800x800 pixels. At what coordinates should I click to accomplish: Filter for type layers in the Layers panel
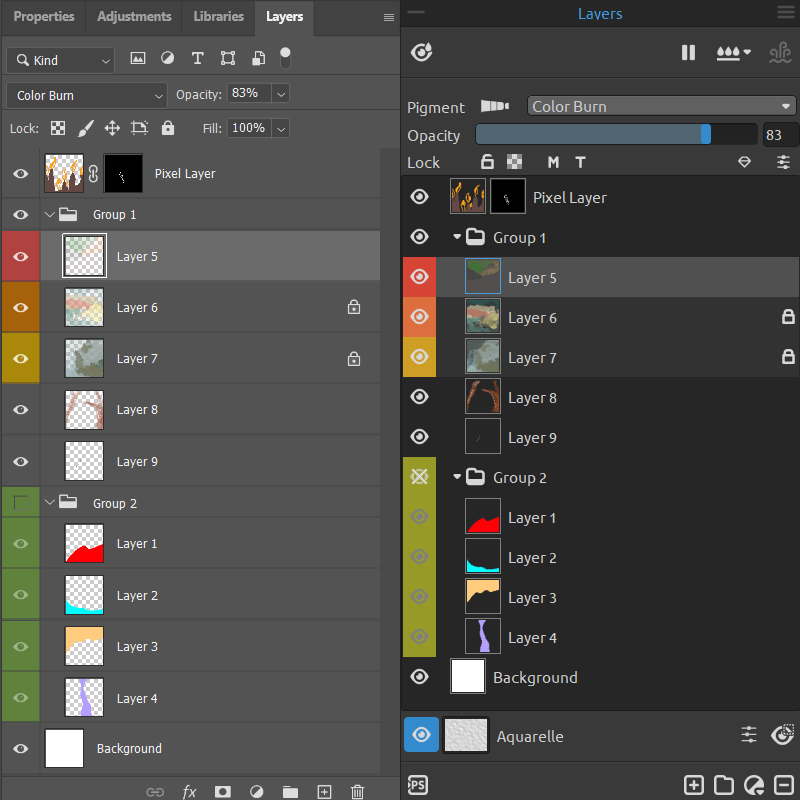197,58
